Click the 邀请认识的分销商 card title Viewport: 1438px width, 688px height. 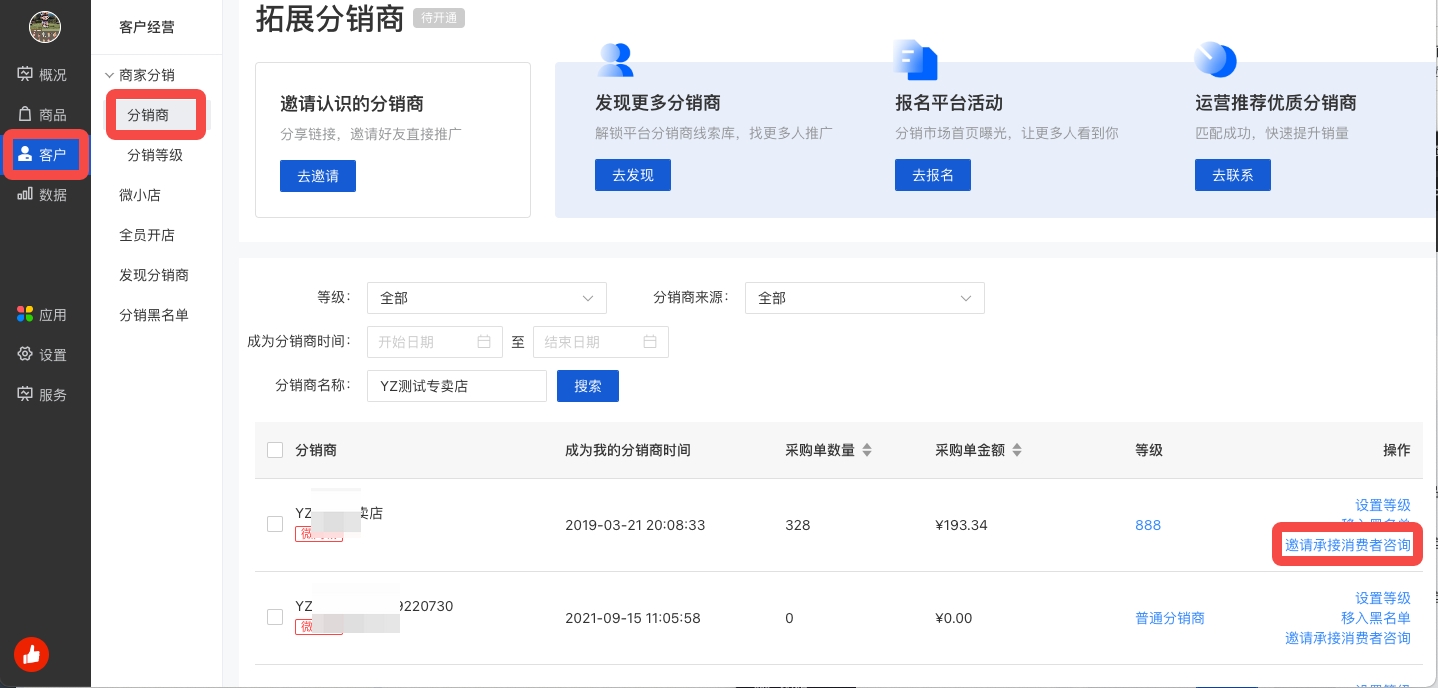point(352,104)
